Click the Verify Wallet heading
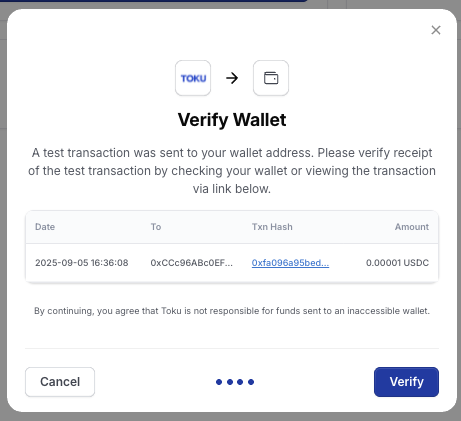 pyautogui.click(x=232, y=120)
